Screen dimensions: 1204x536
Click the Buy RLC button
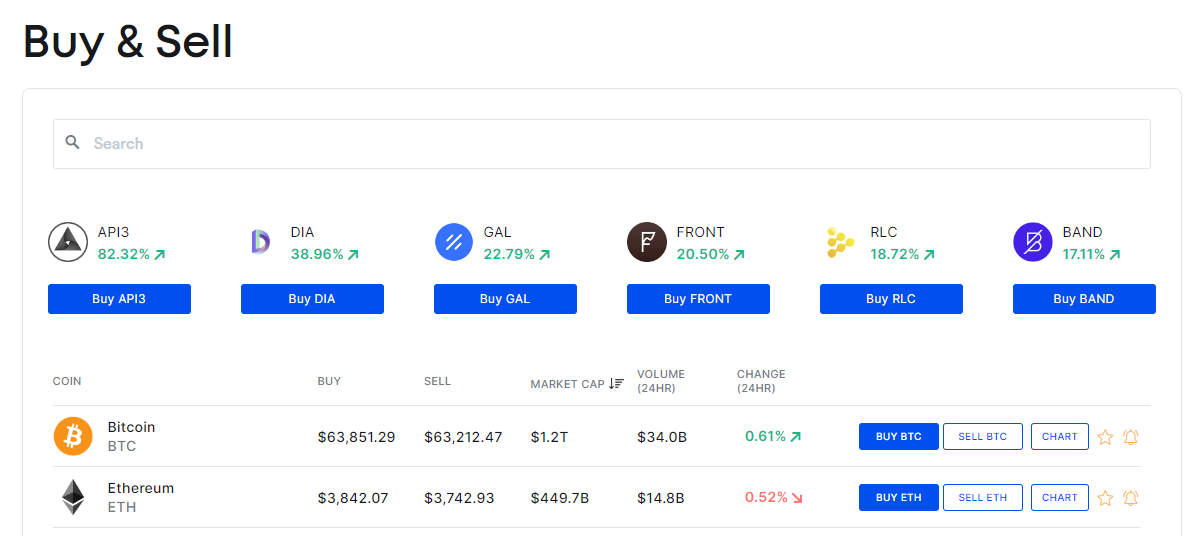(891, 299)
